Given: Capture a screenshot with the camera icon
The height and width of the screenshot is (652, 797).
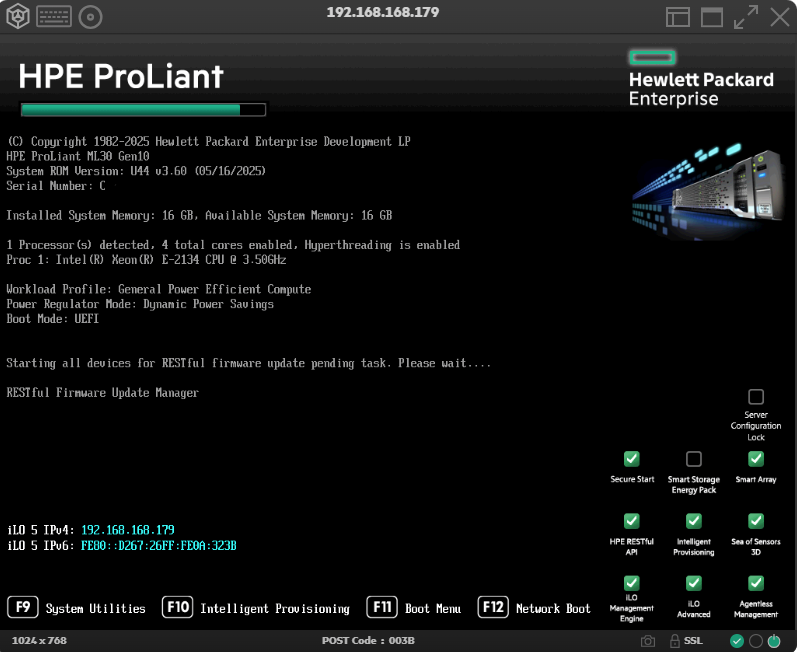Looking at the screenshot, I should pos(648,641).
